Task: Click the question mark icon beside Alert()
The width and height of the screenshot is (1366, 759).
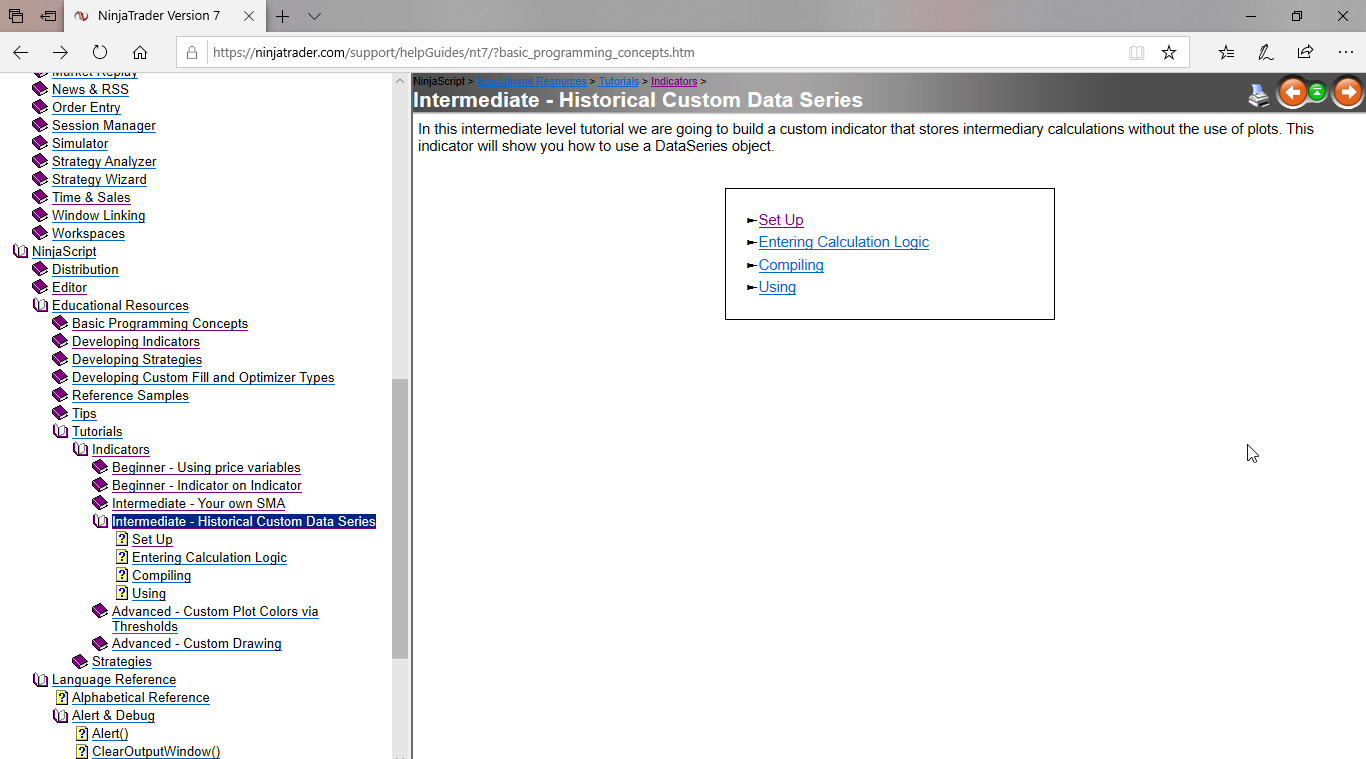Action: coord(82,733)
